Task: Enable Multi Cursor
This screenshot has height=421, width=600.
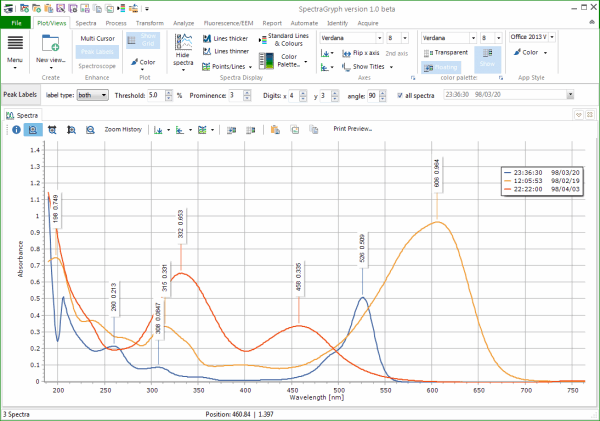Action: coord(97,38)
